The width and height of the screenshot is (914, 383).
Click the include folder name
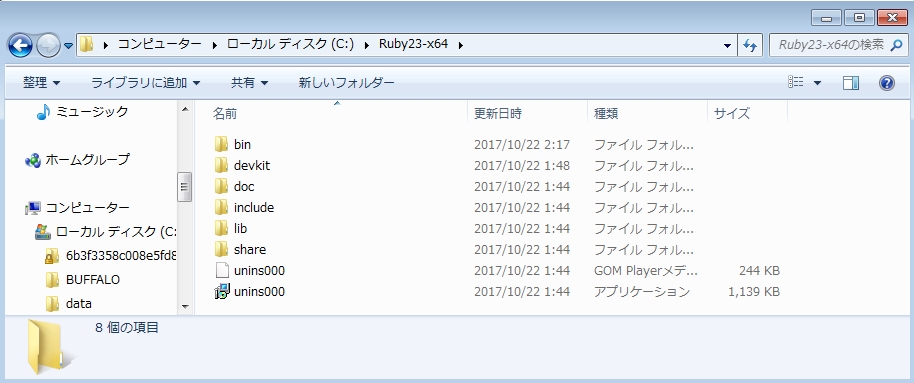pyautogui.click(x=254, y=208)
